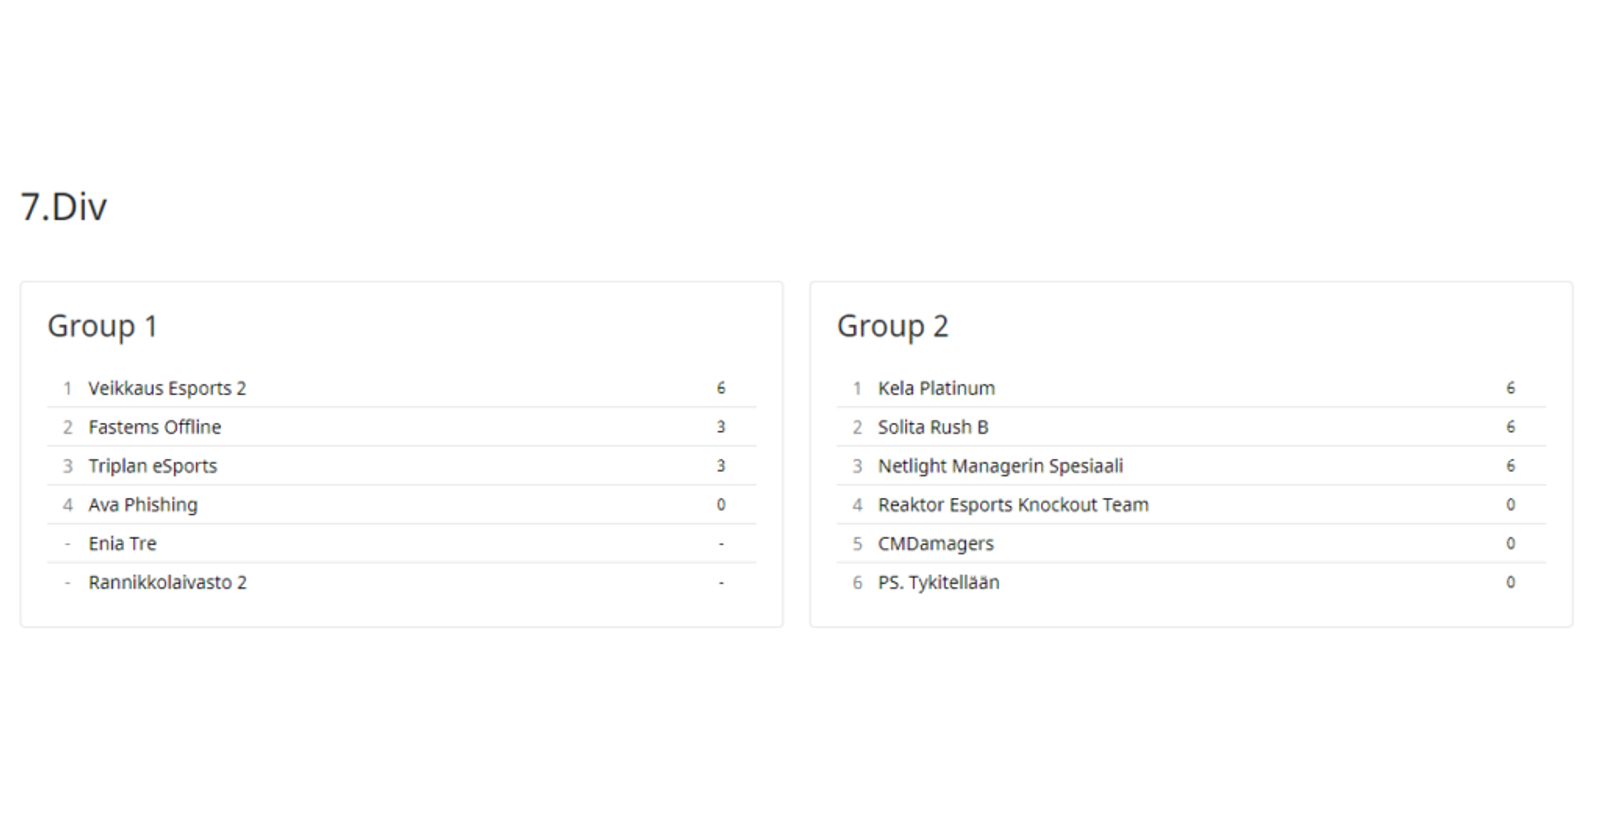1600x840 pixels.
Task: Open the Solita Rush B team link
Action: click(x=933, y=427)
